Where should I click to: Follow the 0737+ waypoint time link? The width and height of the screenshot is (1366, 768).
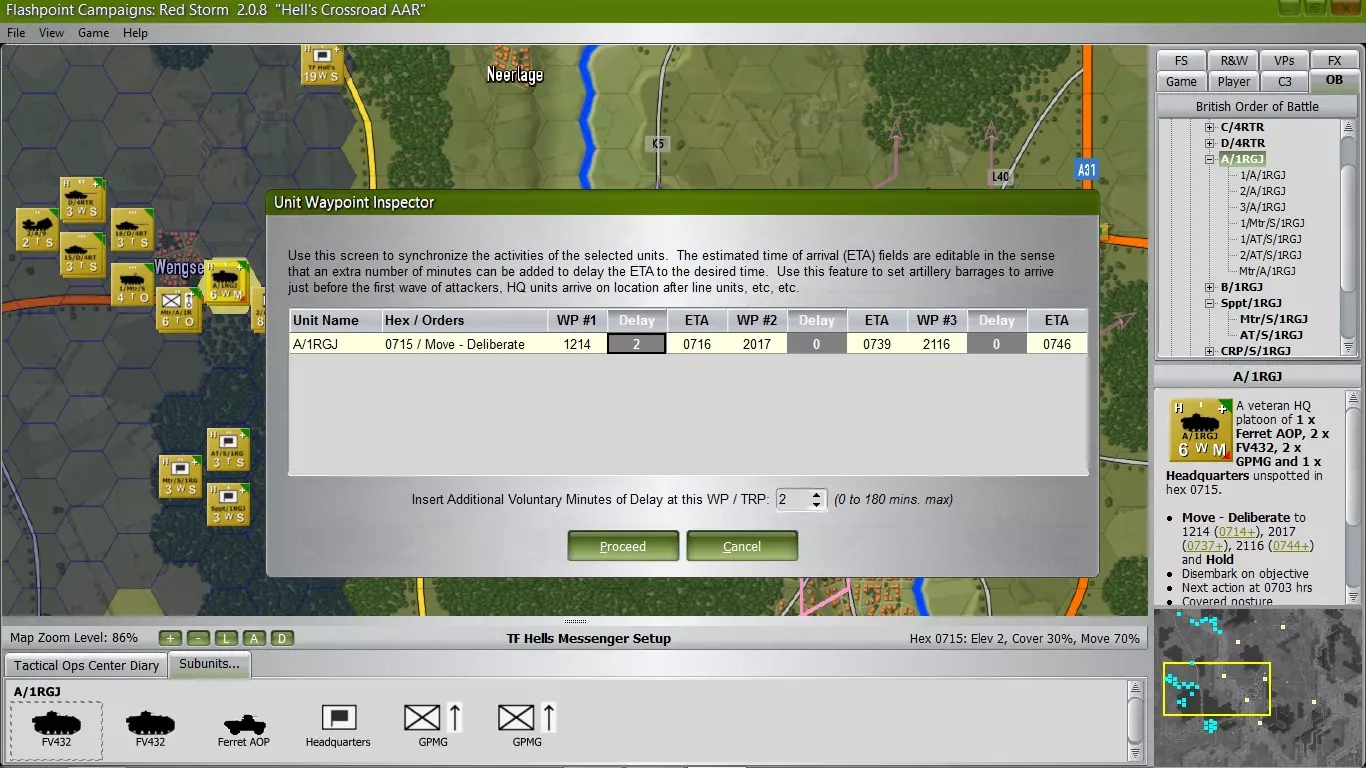[1205, 546]
